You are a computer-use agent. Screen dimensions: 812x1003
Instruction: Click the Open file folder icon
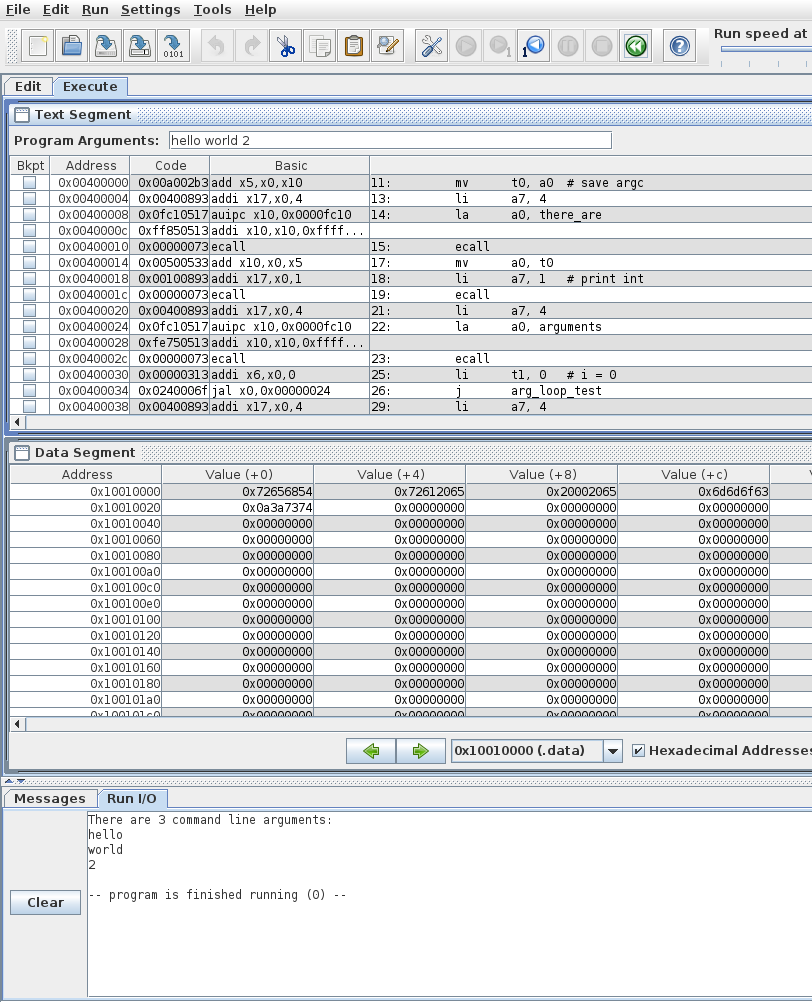click(72, 46)
